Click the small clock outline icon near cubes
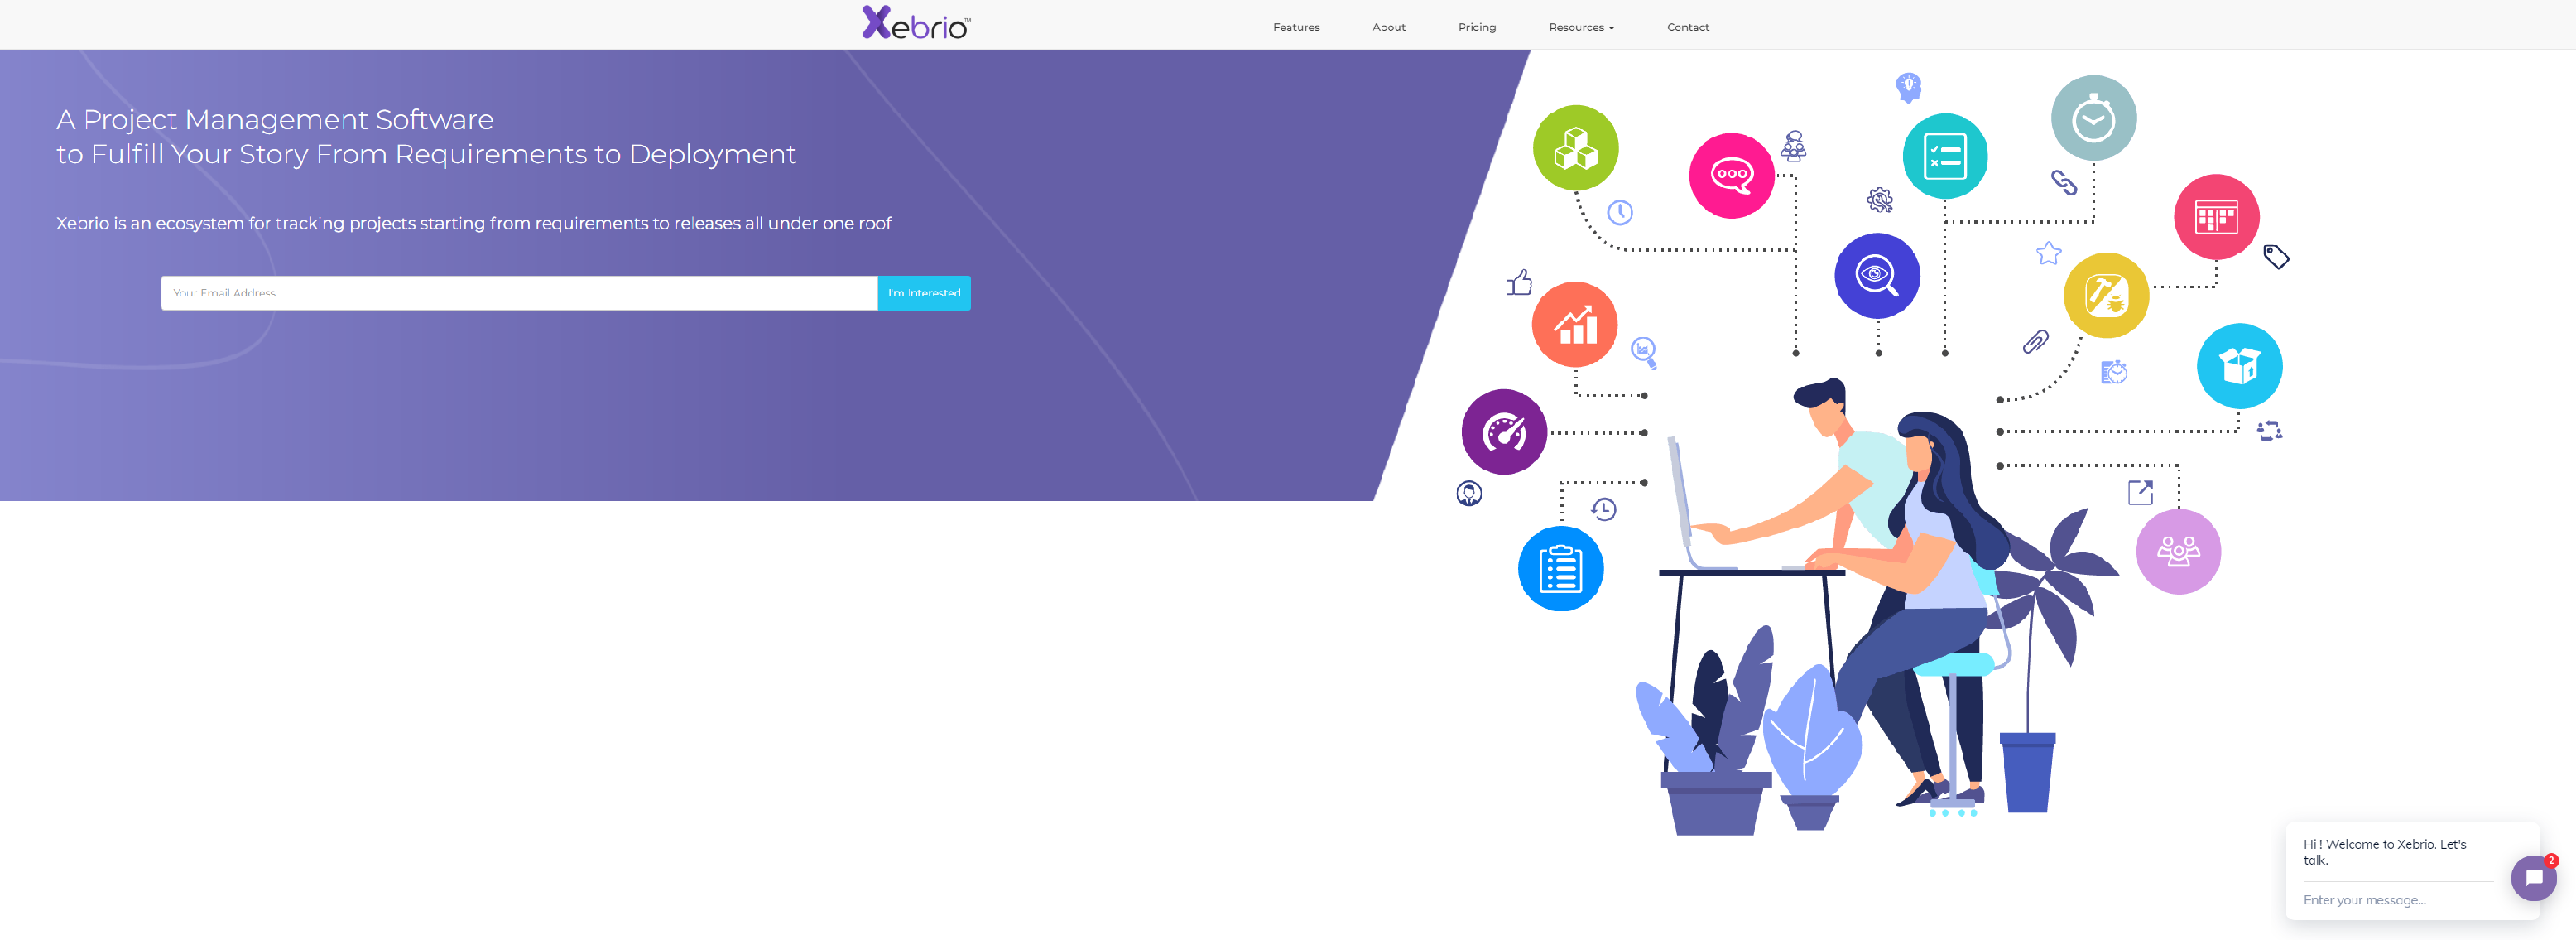Image resolution: width=2576 pixels, height=940 pixels. 1620,212
